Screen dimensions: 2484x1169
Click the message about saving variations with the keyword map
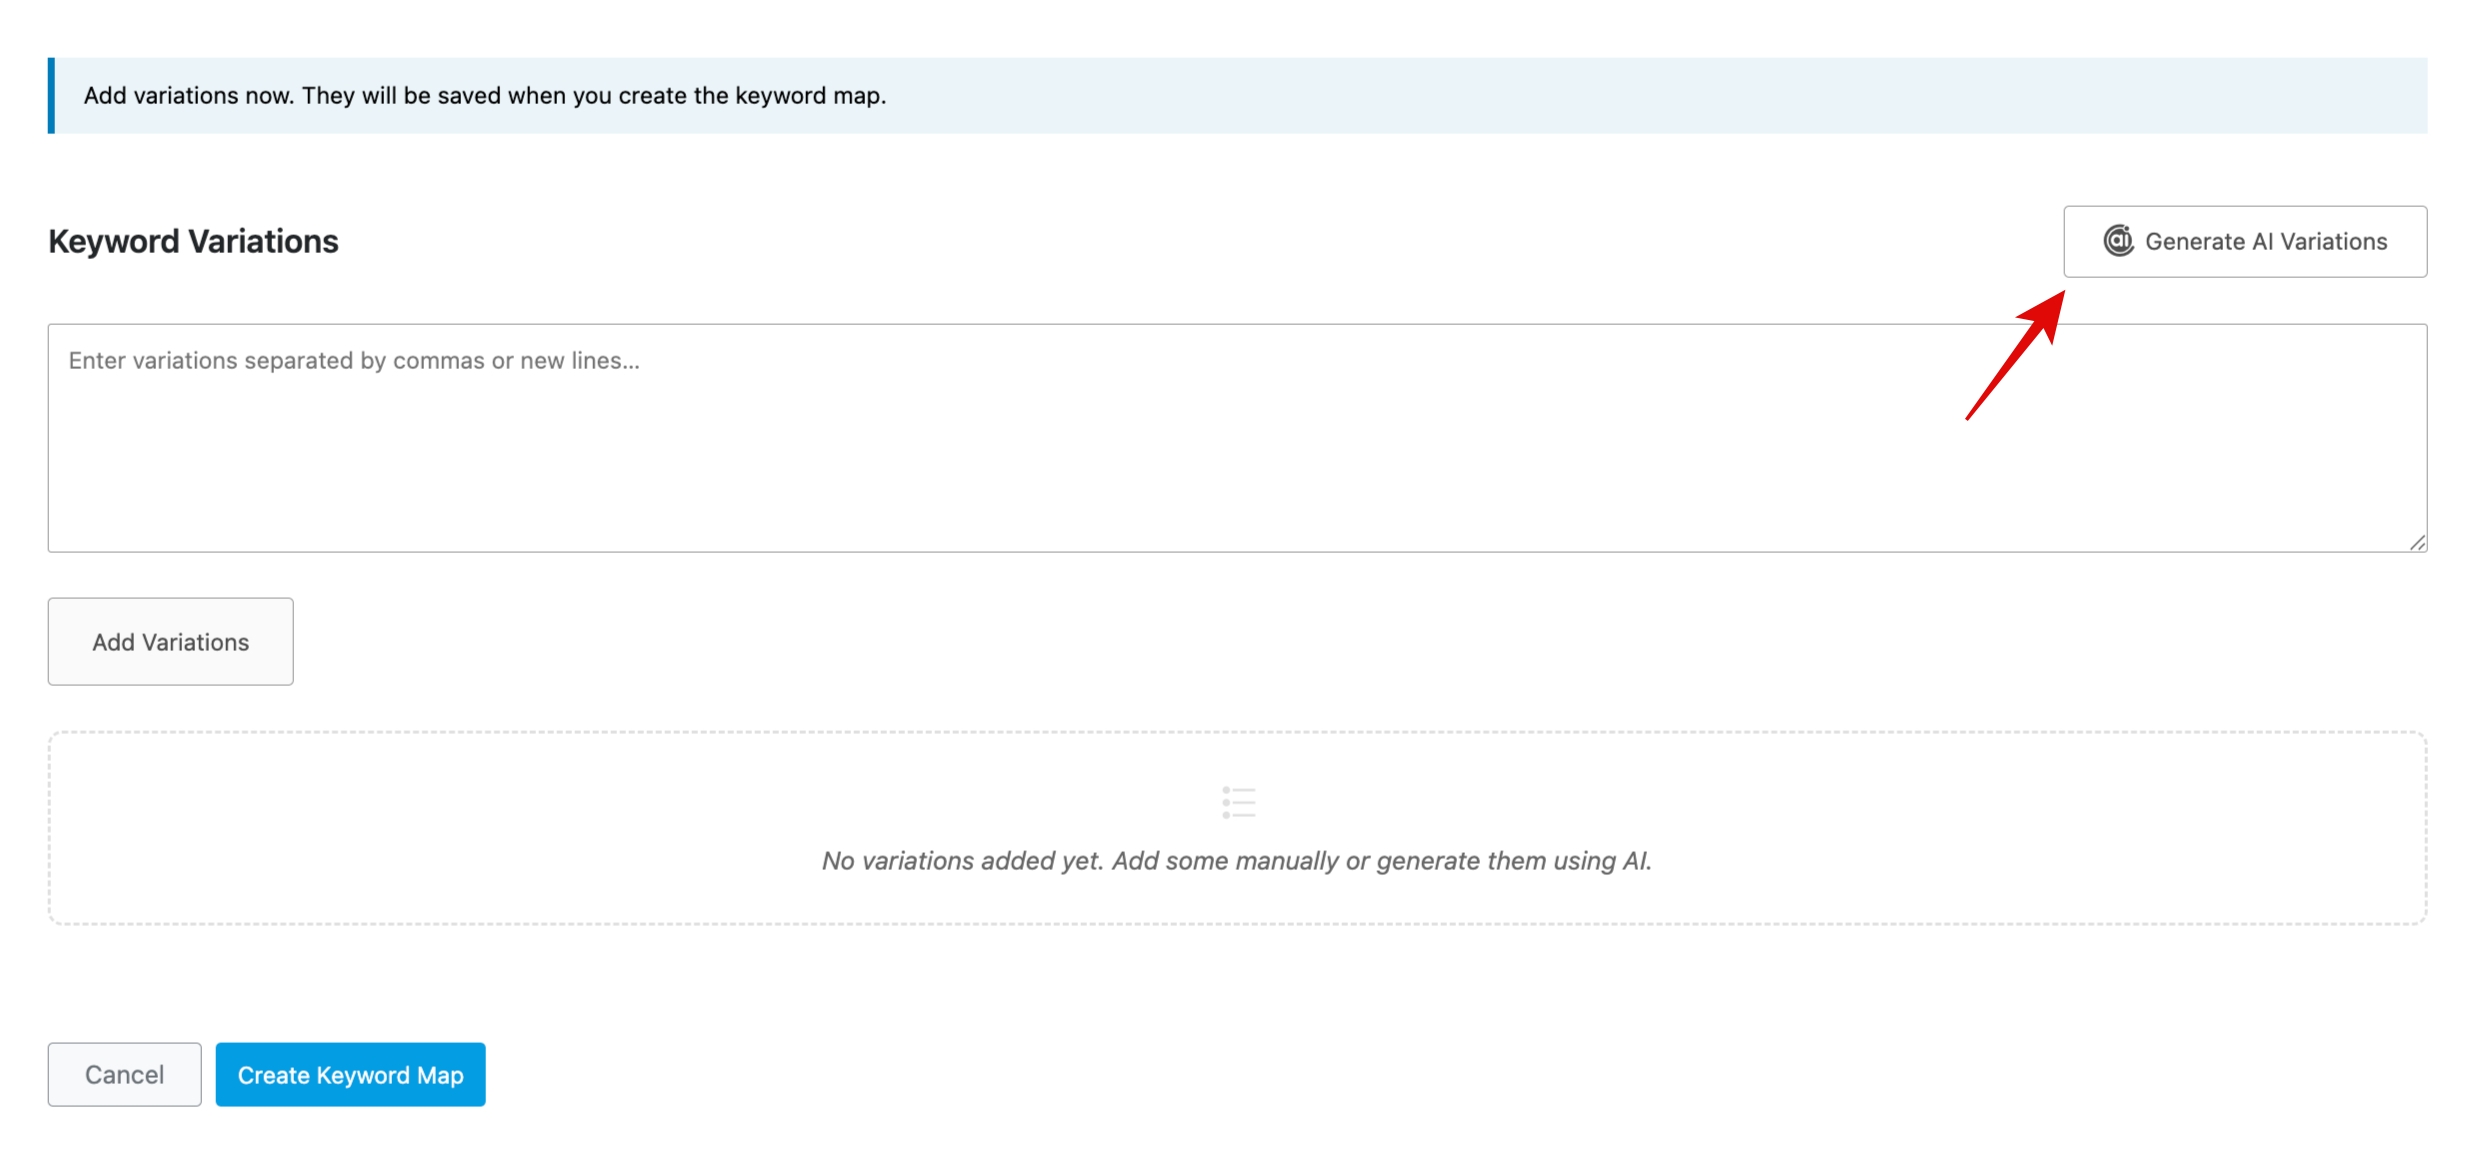(485, 96)
